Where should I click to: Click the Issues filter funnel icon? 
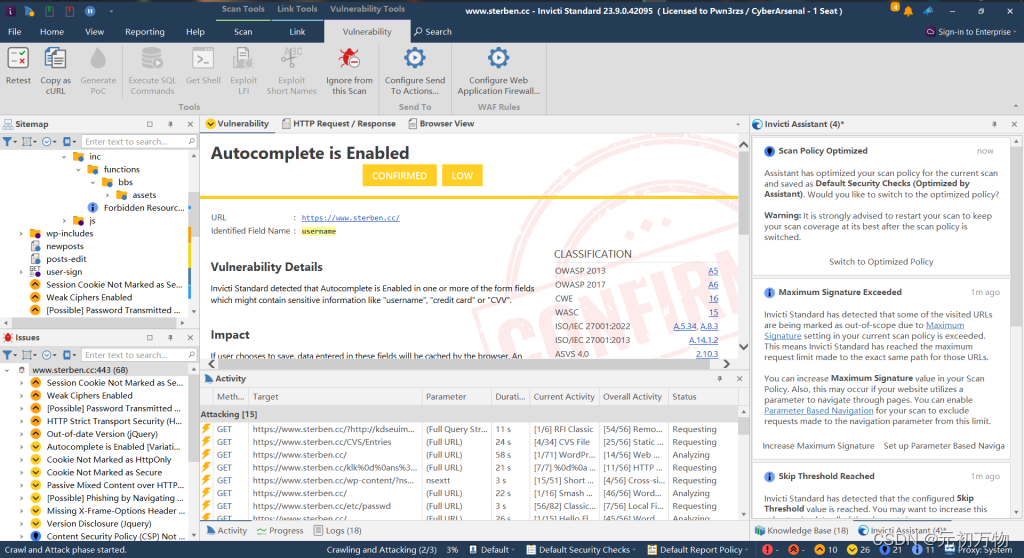tap(7, 355)
